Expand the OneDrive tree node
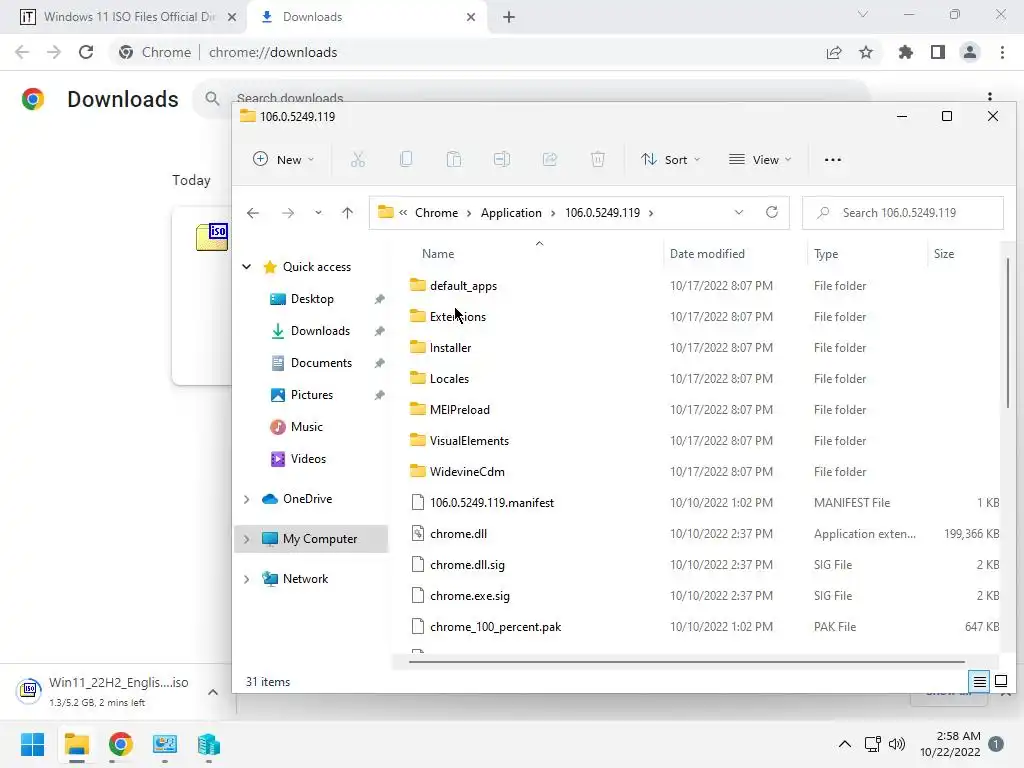The height and width of the screenshot is (768, 1024). [247, 499]
